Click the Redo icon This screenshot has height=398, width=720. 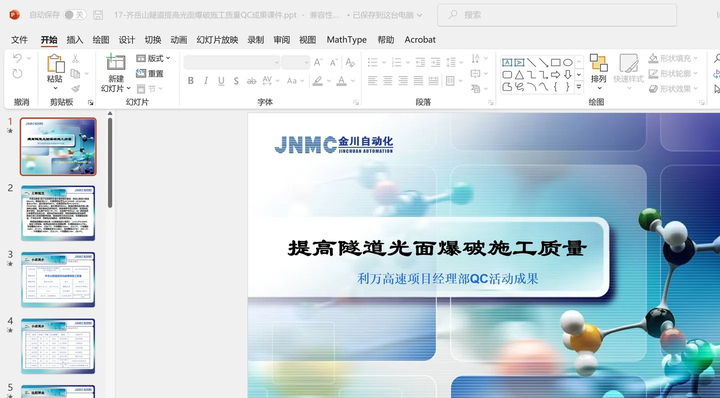(x=17, y=73)
